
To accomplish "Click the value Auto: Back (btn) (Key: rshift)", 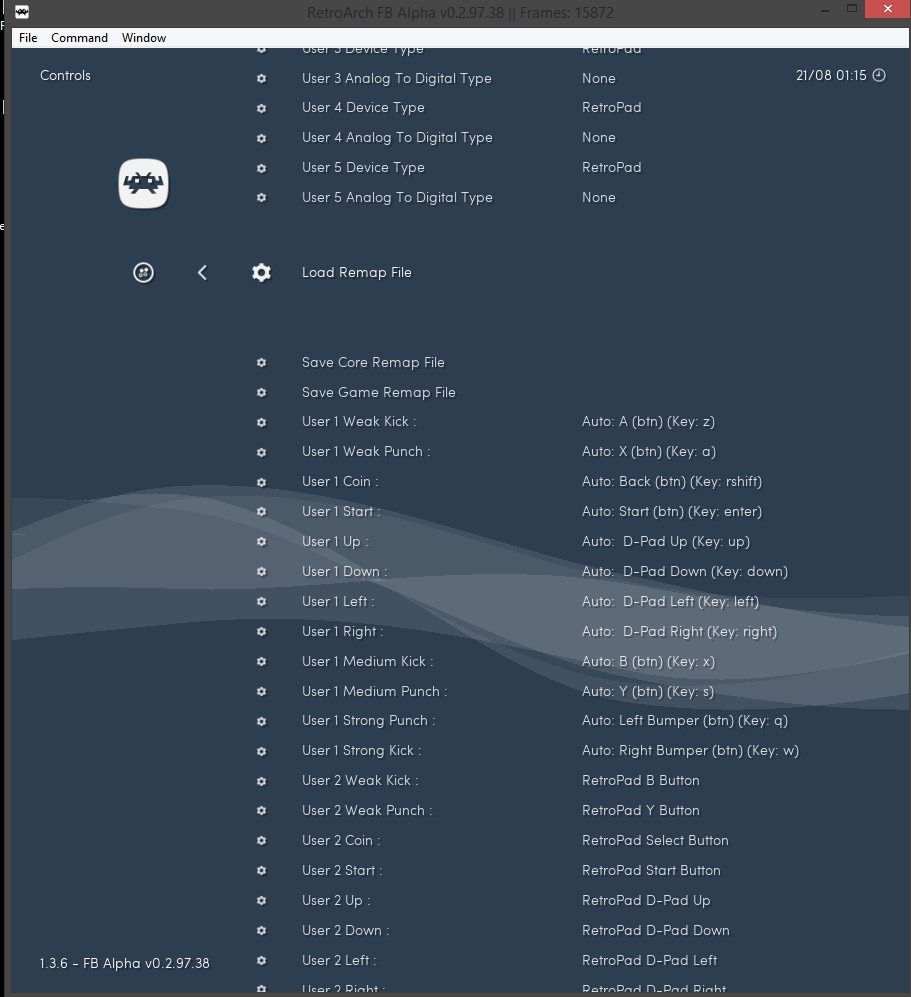I will pyautogui.click(x=672, y=481).
